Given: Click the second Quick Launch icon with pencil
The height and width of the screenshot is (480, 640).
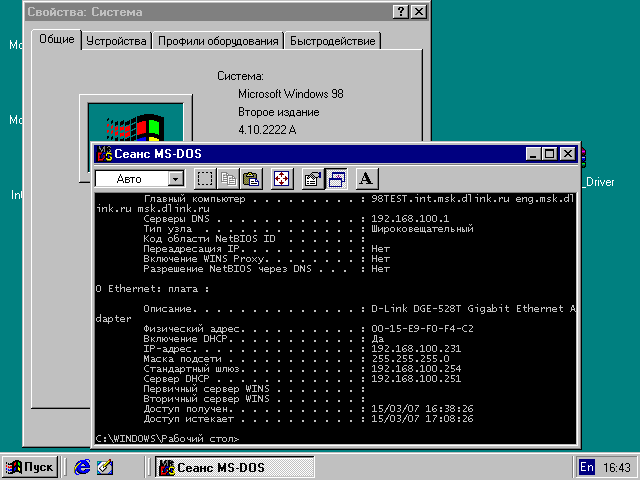Looking at the screenshot, I should click(105, 467).
